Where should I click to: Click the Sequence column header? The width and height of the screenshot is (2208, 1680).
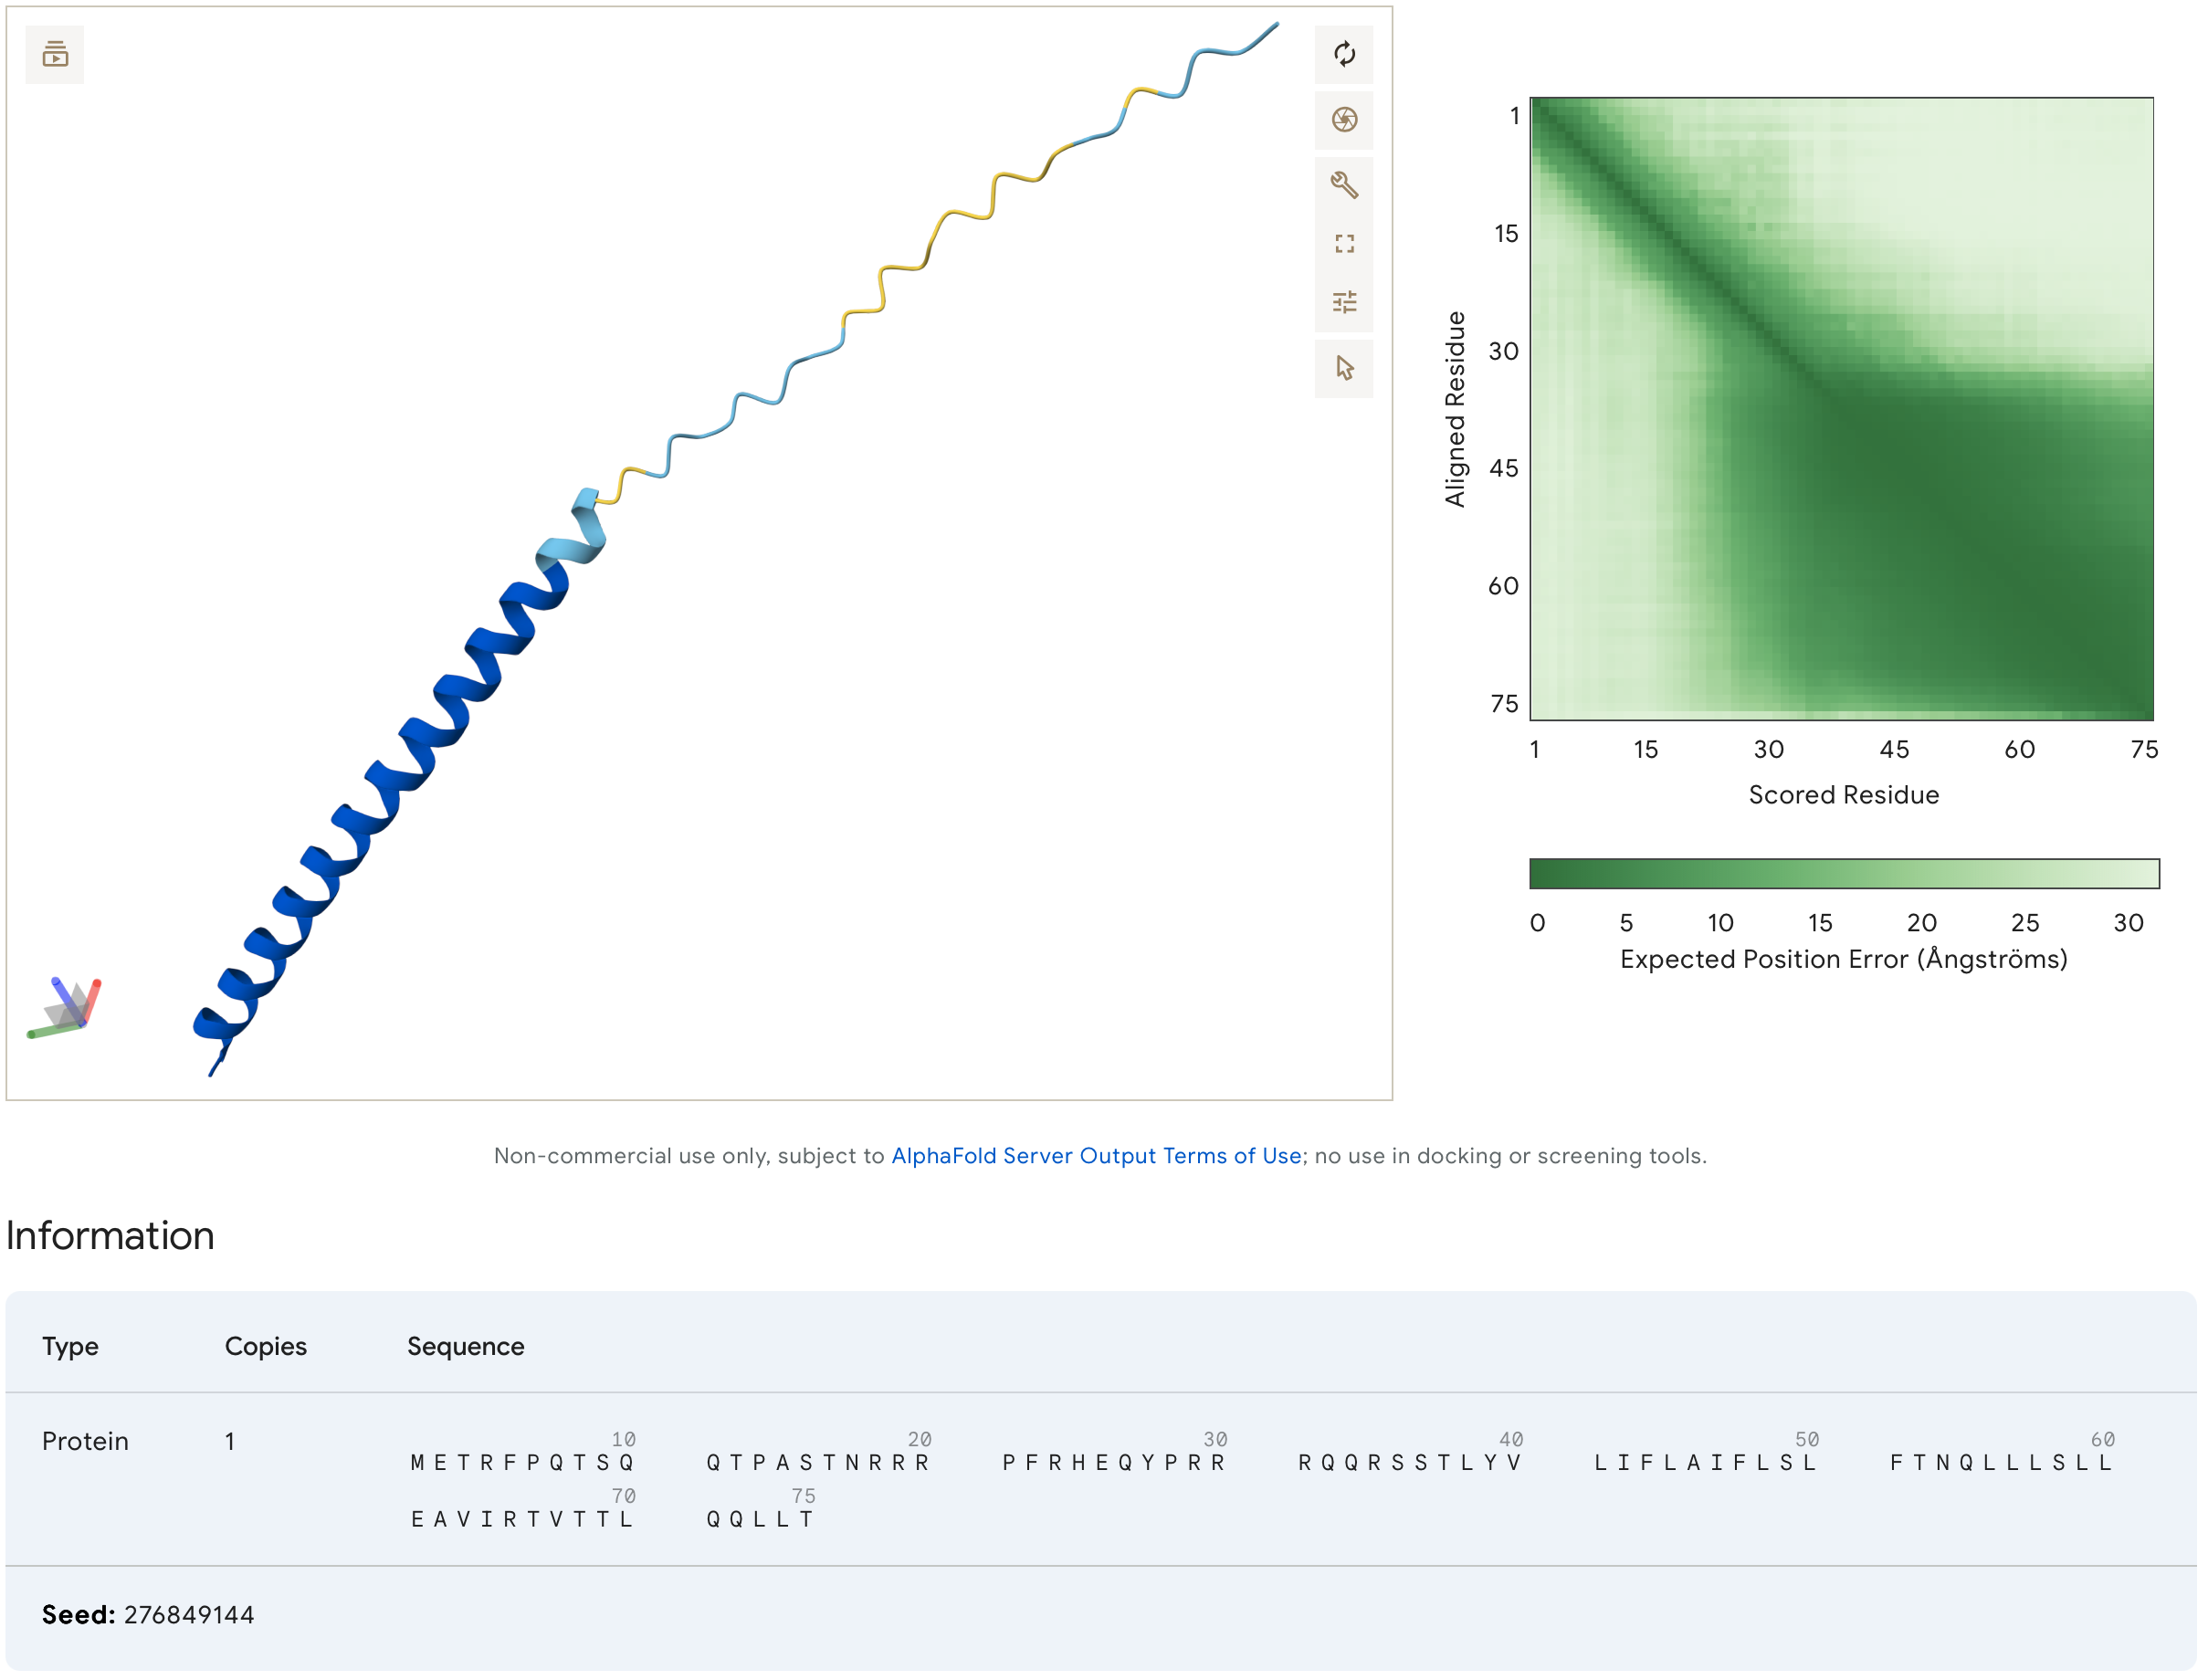coord(465,1346)
